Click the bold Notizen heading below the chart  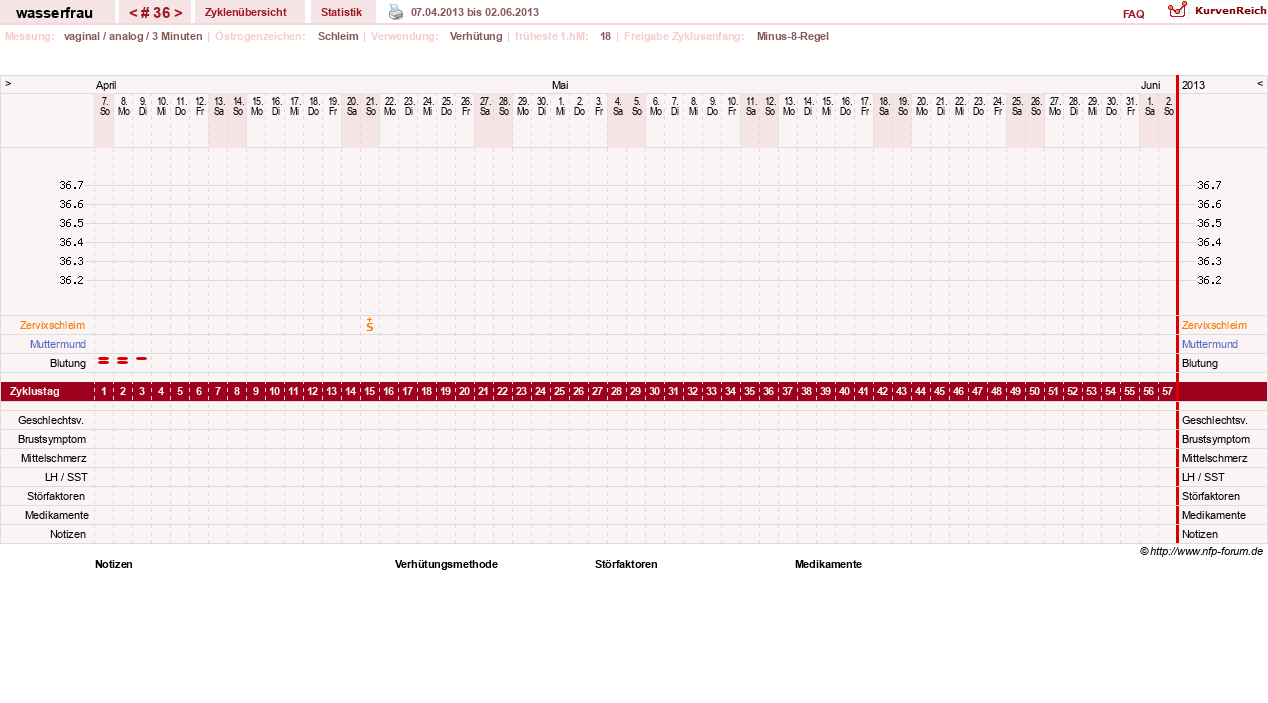pyautogui.click(x=114, y=564)
